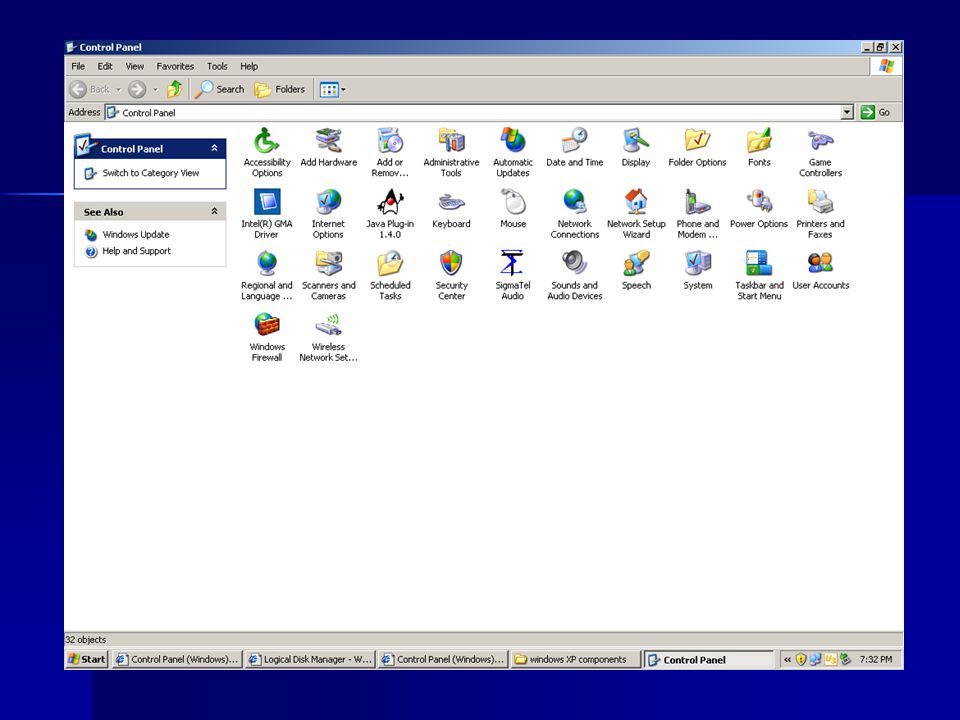This screenshot has height=720, width=960.
Task: Open Regional and Language options
Action: click(x=267, y=275)
